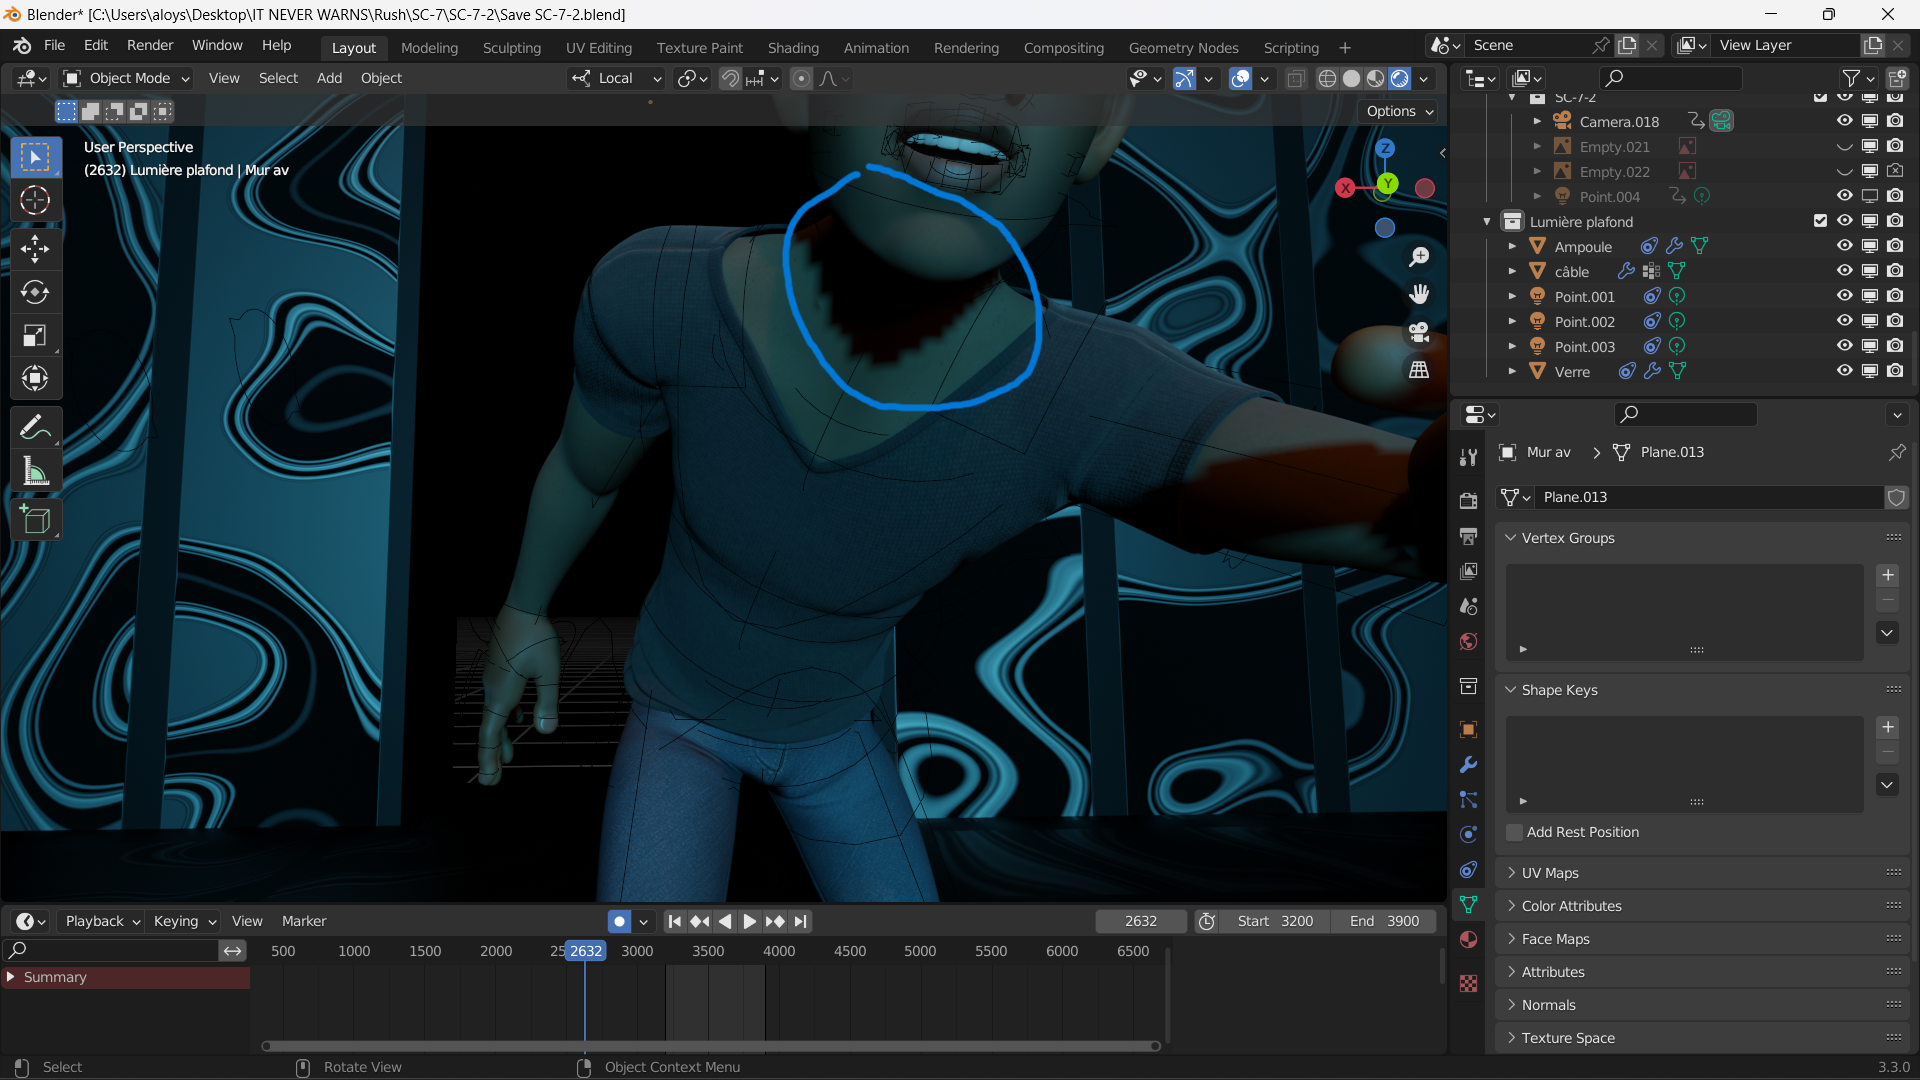Screen dimensions: 1920x1080
Task: Toggle the camera view icon
Action: click(x=1418, y=332)
